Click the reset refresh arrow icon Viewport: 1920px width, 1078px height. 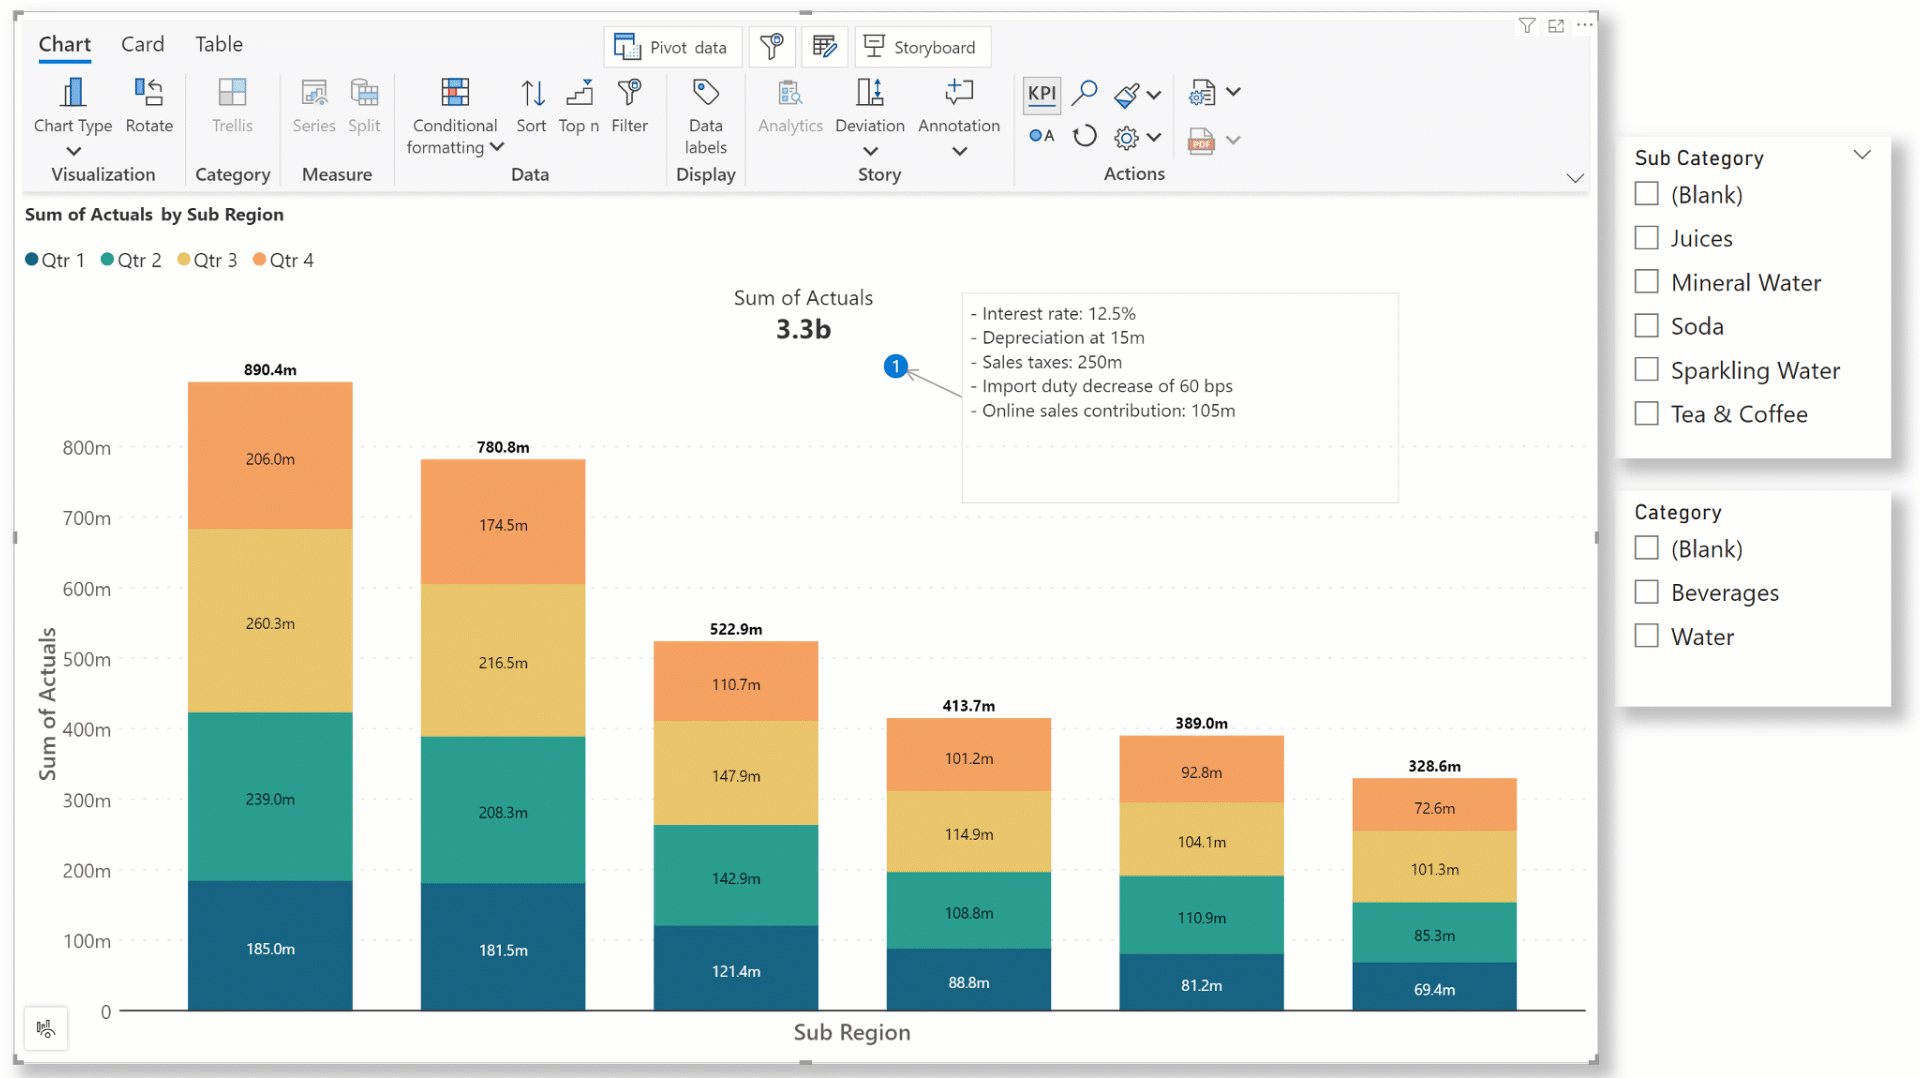click(1084, 137)
